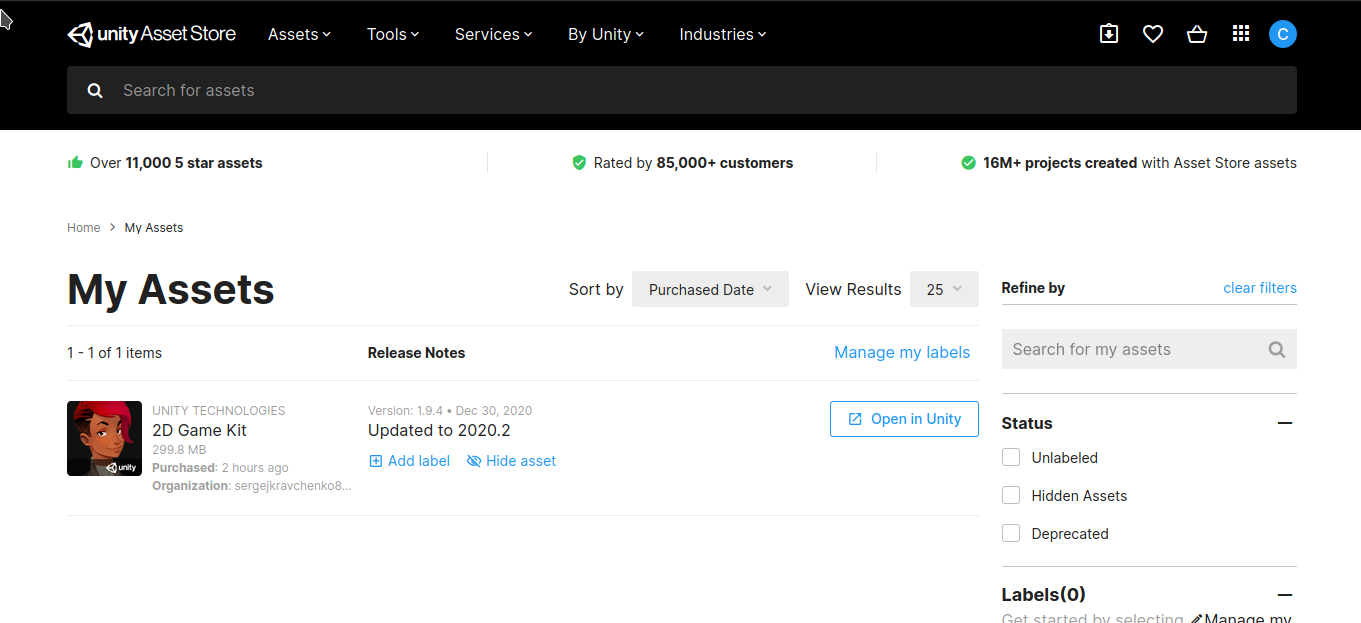Check the Deprecated filter
This screenshot has height=623, width=1361.
[1011, 533]
